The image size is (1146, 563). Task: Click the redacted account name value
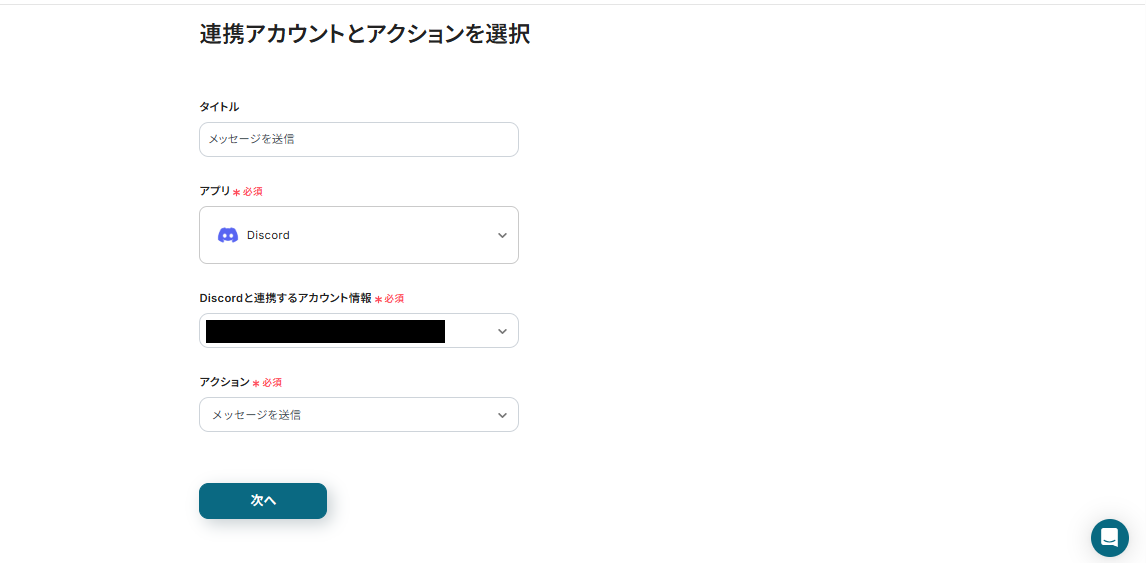click(x=325, y=331)
